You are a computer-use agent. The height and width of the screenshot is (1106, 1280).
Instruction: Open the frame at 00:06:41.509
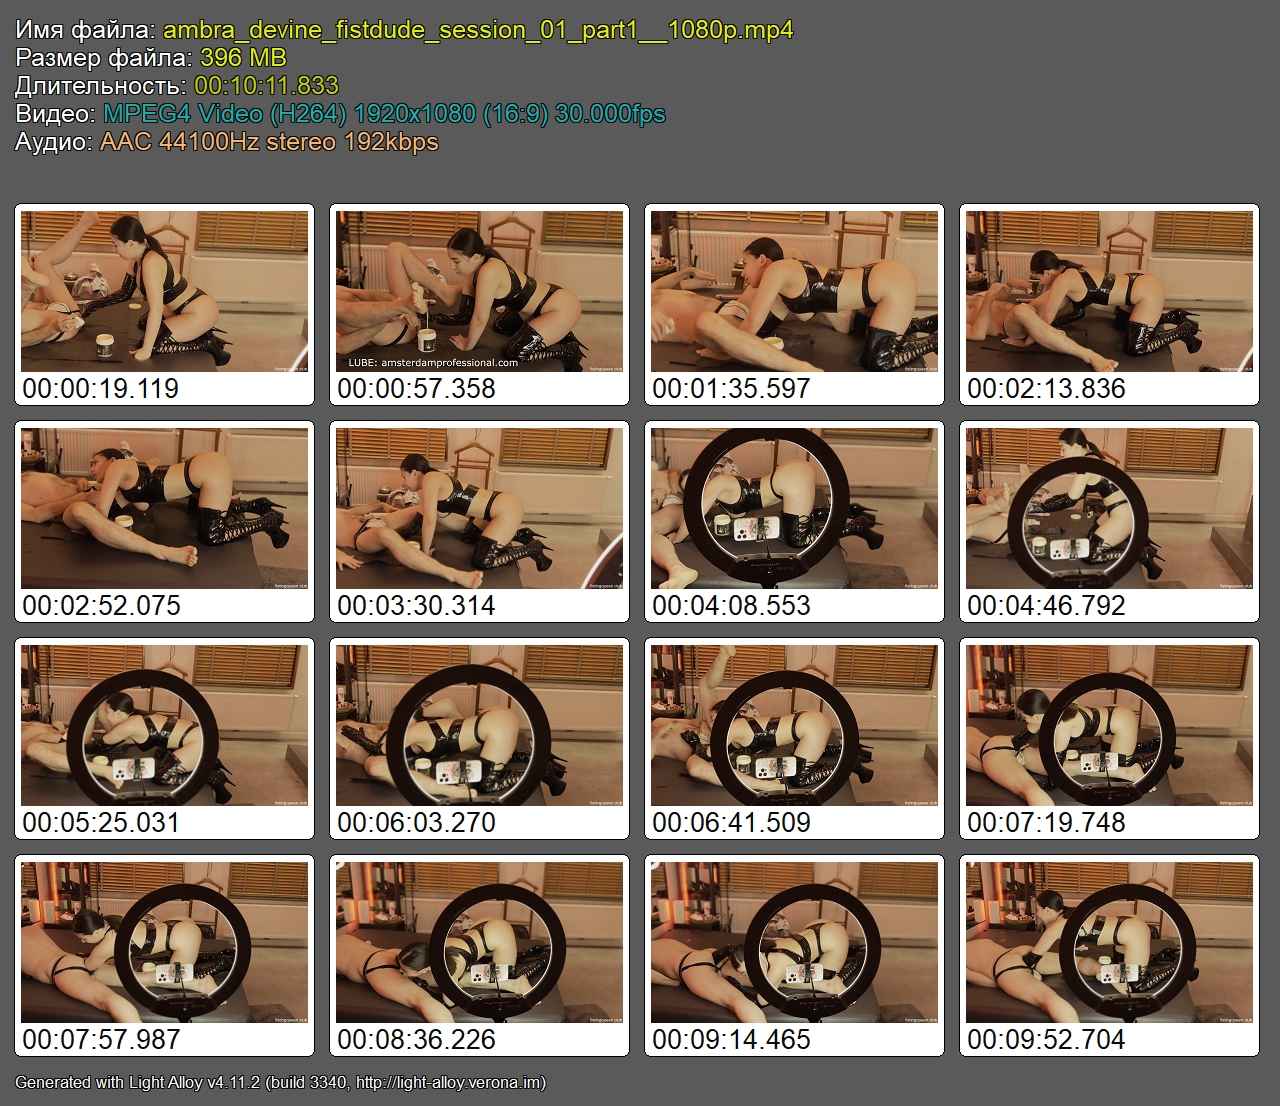click(795, 725)
